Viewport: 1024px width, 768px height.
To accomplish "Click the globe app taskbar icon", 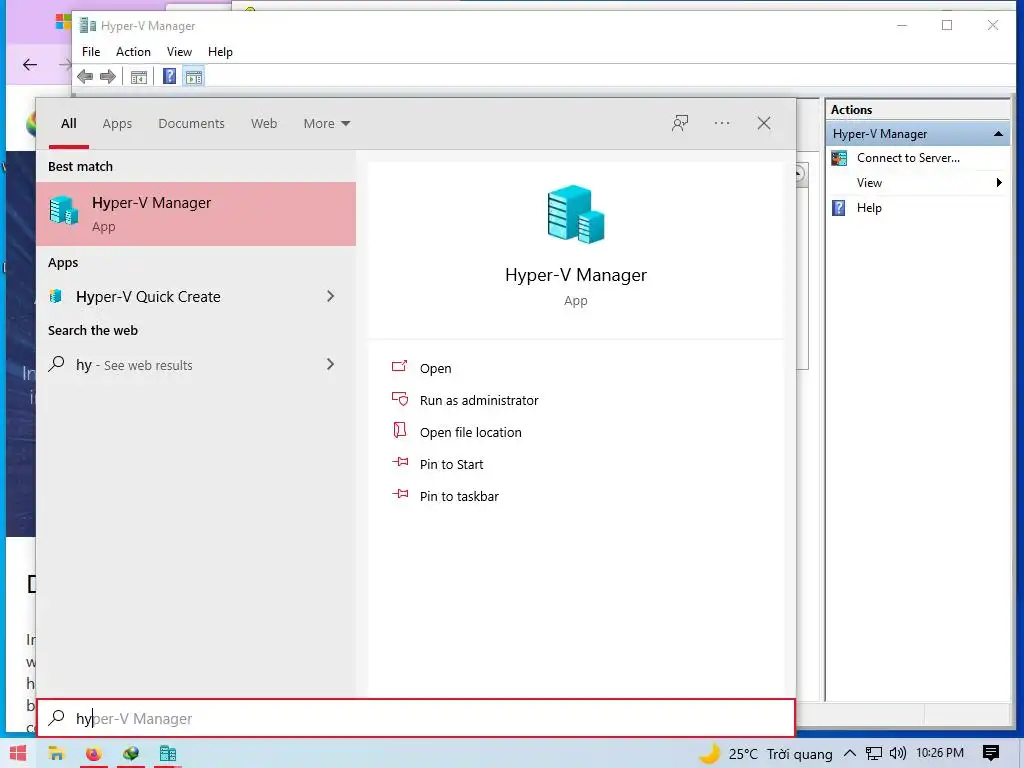I will (131, 753).
